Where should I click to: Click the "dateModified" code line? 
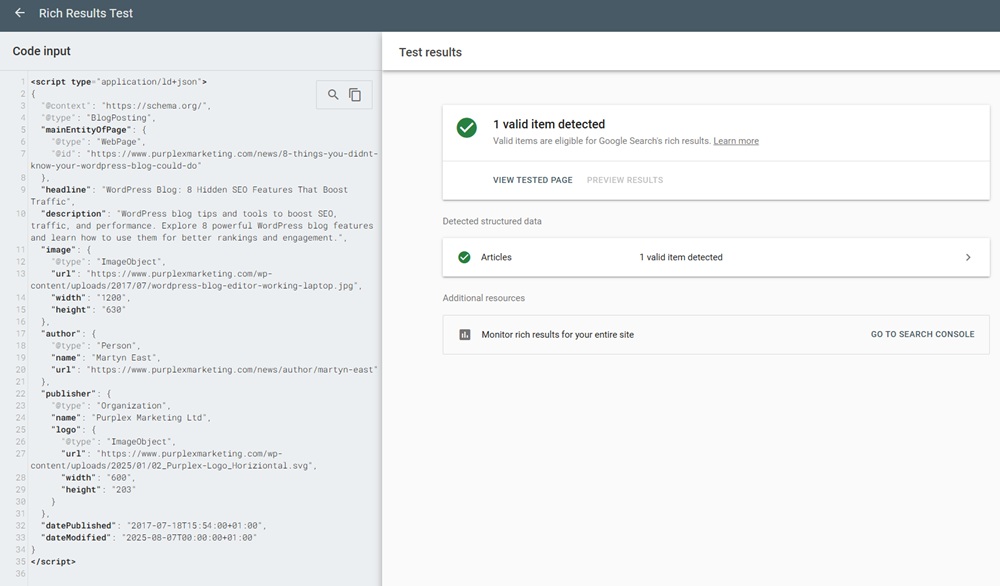tap(149, 538)
